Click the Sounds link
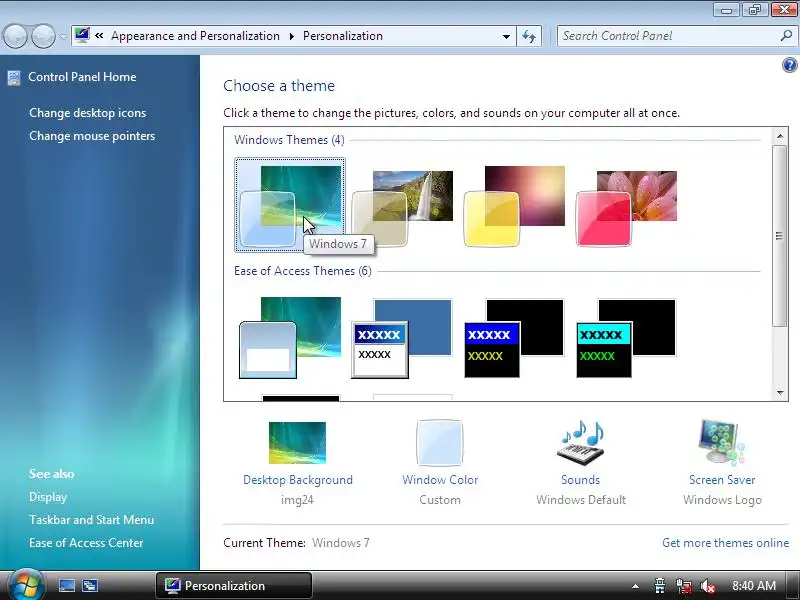This screenshot has width=800, height=600. click(581, 480)
